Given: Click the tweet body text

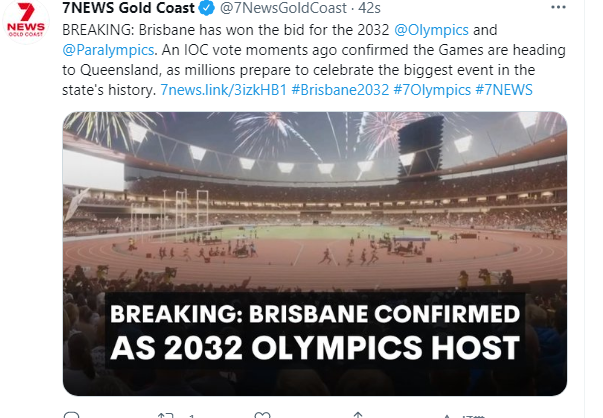Looking at the screenshot, I should point(314,60).
